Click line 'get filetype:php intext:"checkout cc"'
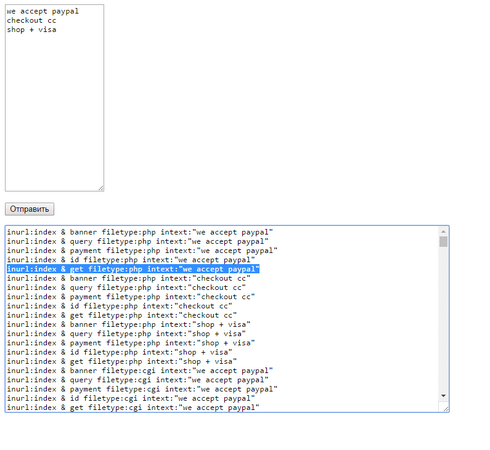The image size is (490, 450). [122, 315]
